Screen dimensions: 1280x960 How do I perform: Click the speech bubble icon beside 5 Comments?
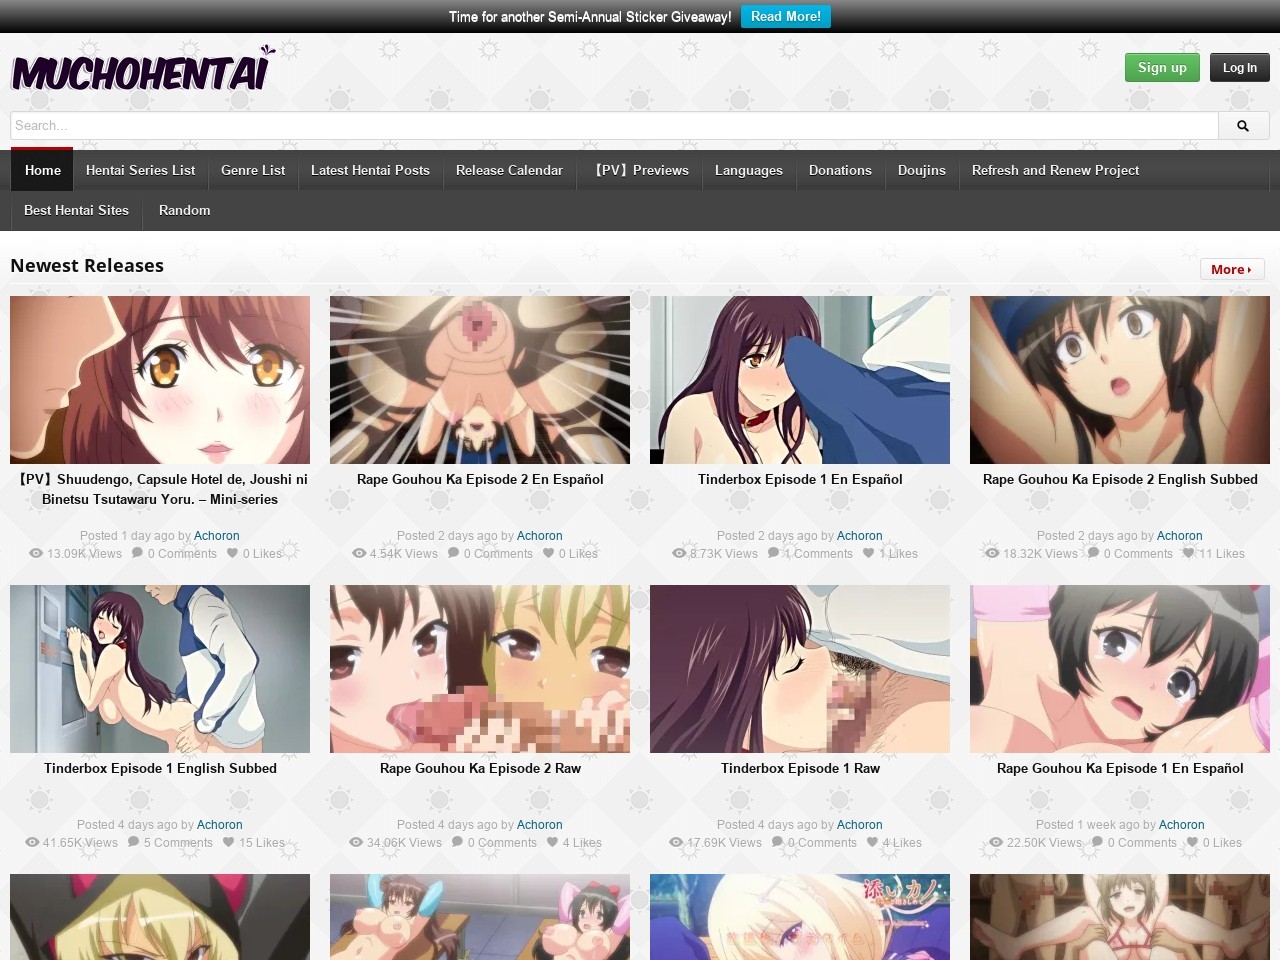click(134, 842)
